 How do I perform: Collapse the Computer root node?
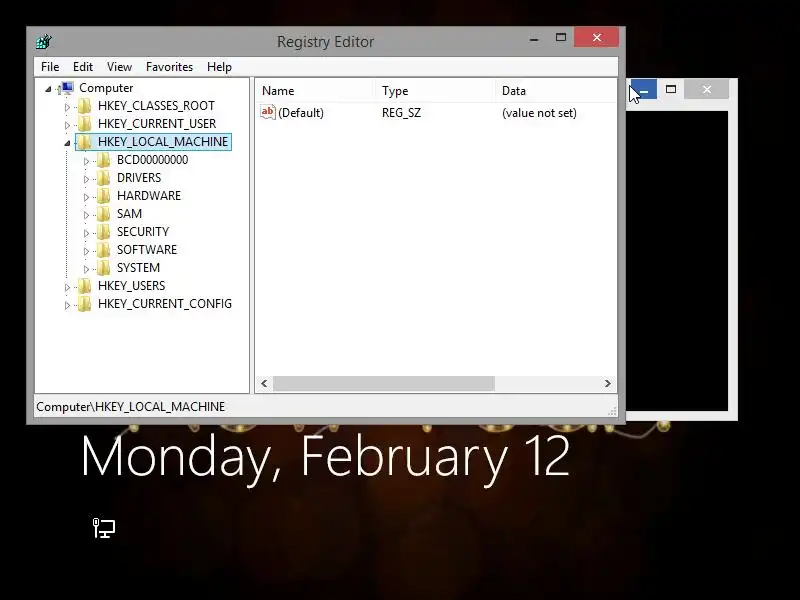coord(48,89)
